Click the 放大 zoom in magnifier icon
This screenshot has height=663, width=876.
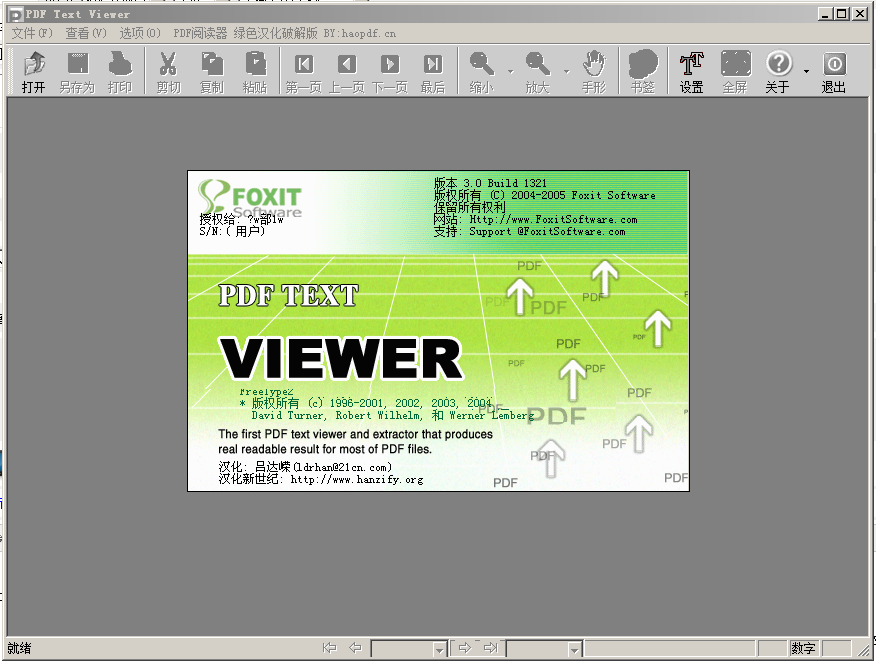click(x=537, y=71)
